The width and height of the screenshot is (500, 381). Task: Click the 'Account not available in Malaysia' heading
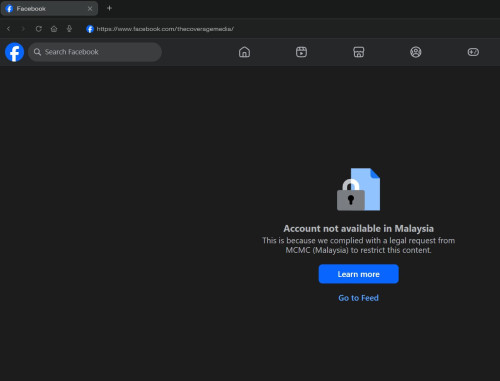pos(358,229)
